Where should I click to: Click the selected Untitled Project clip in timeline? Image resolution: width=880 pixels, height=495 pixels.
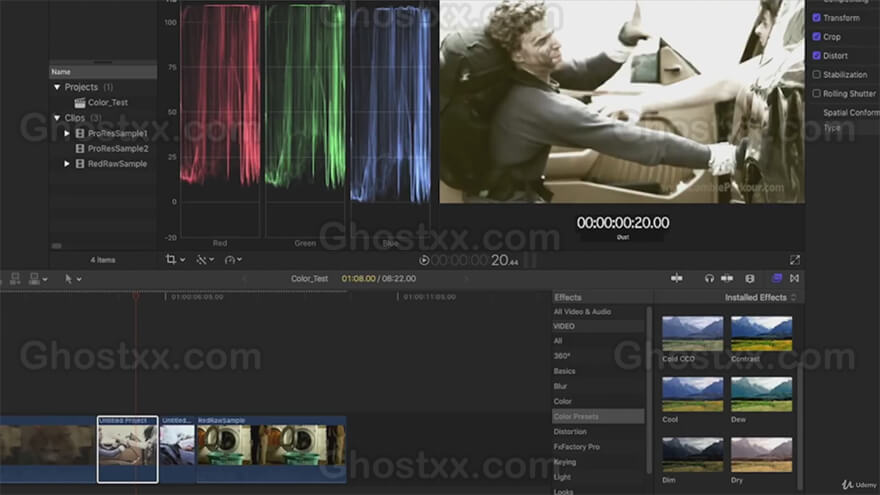[x=127, y=449]
